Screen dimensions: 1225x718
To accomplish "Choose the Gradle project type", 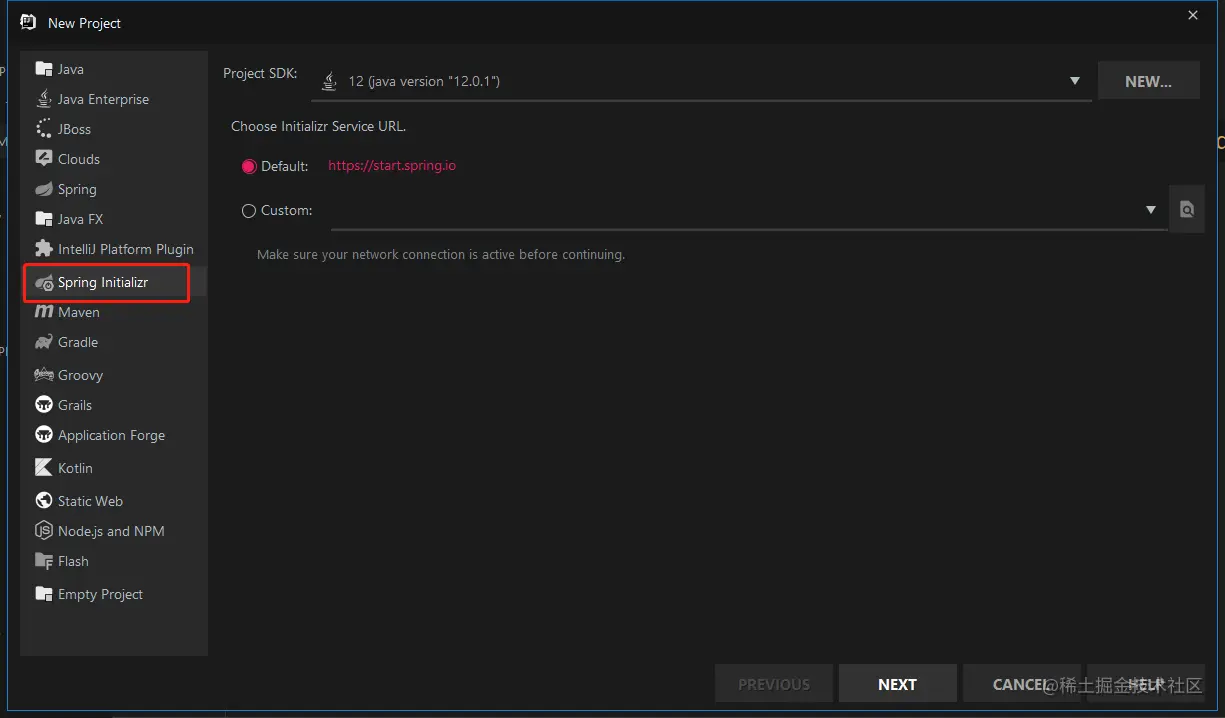I will [x=114, y=342].
